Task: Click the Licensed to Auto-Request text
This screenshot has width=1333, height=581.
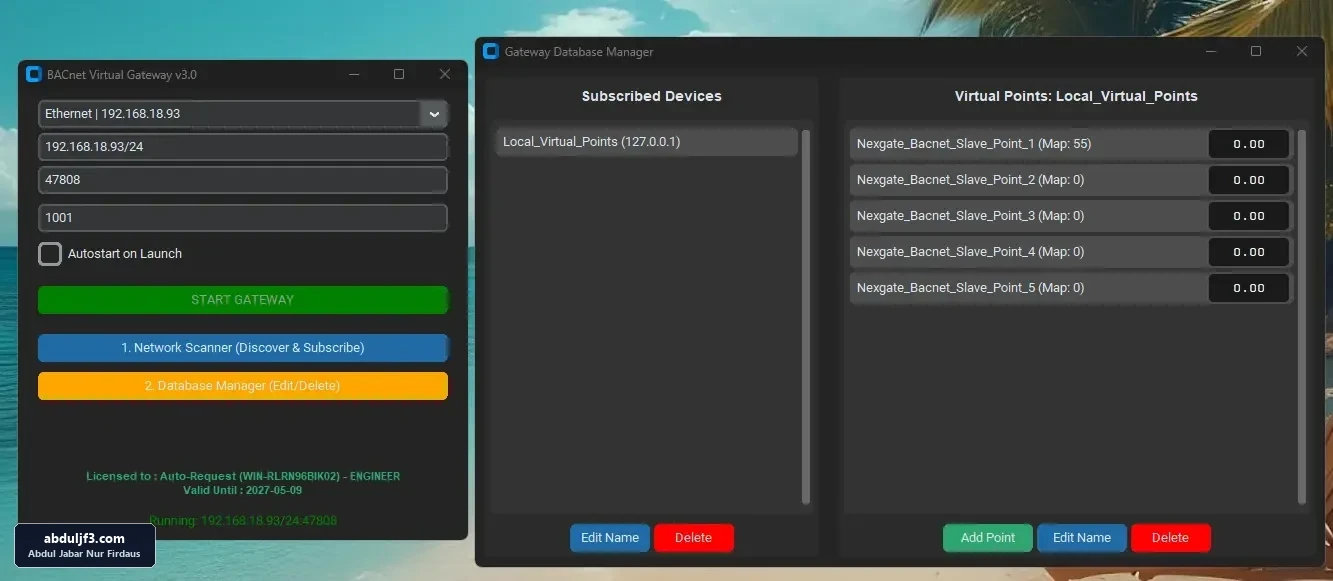Action: tap(243, 477)
